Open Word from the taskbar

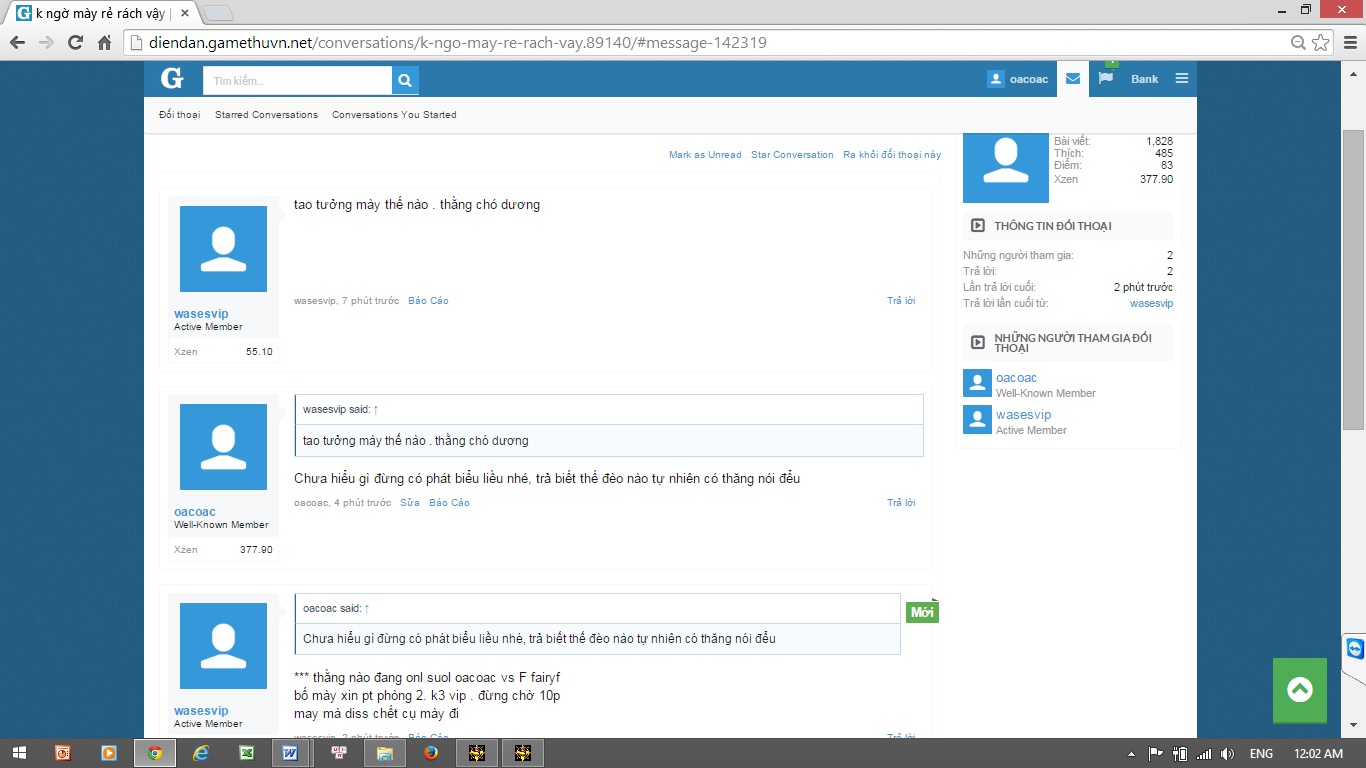(291, 753)
